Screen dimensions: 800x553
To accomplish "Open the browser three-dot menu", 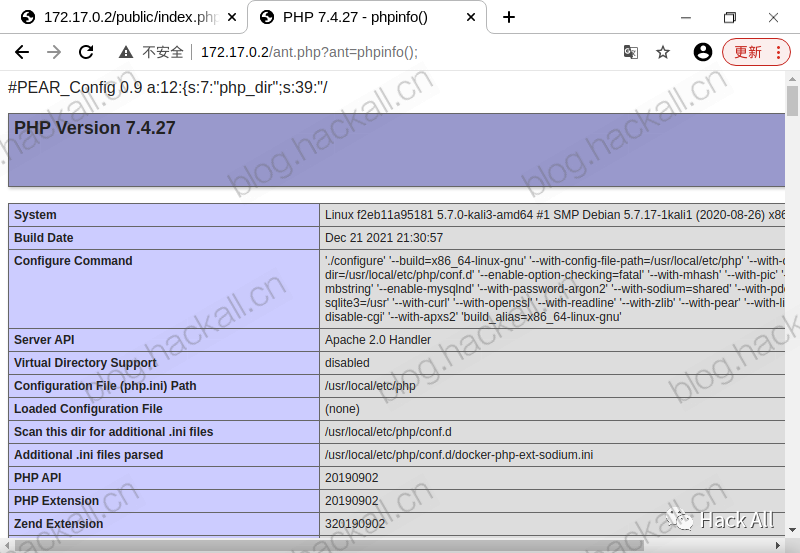I will click(779, 52).
